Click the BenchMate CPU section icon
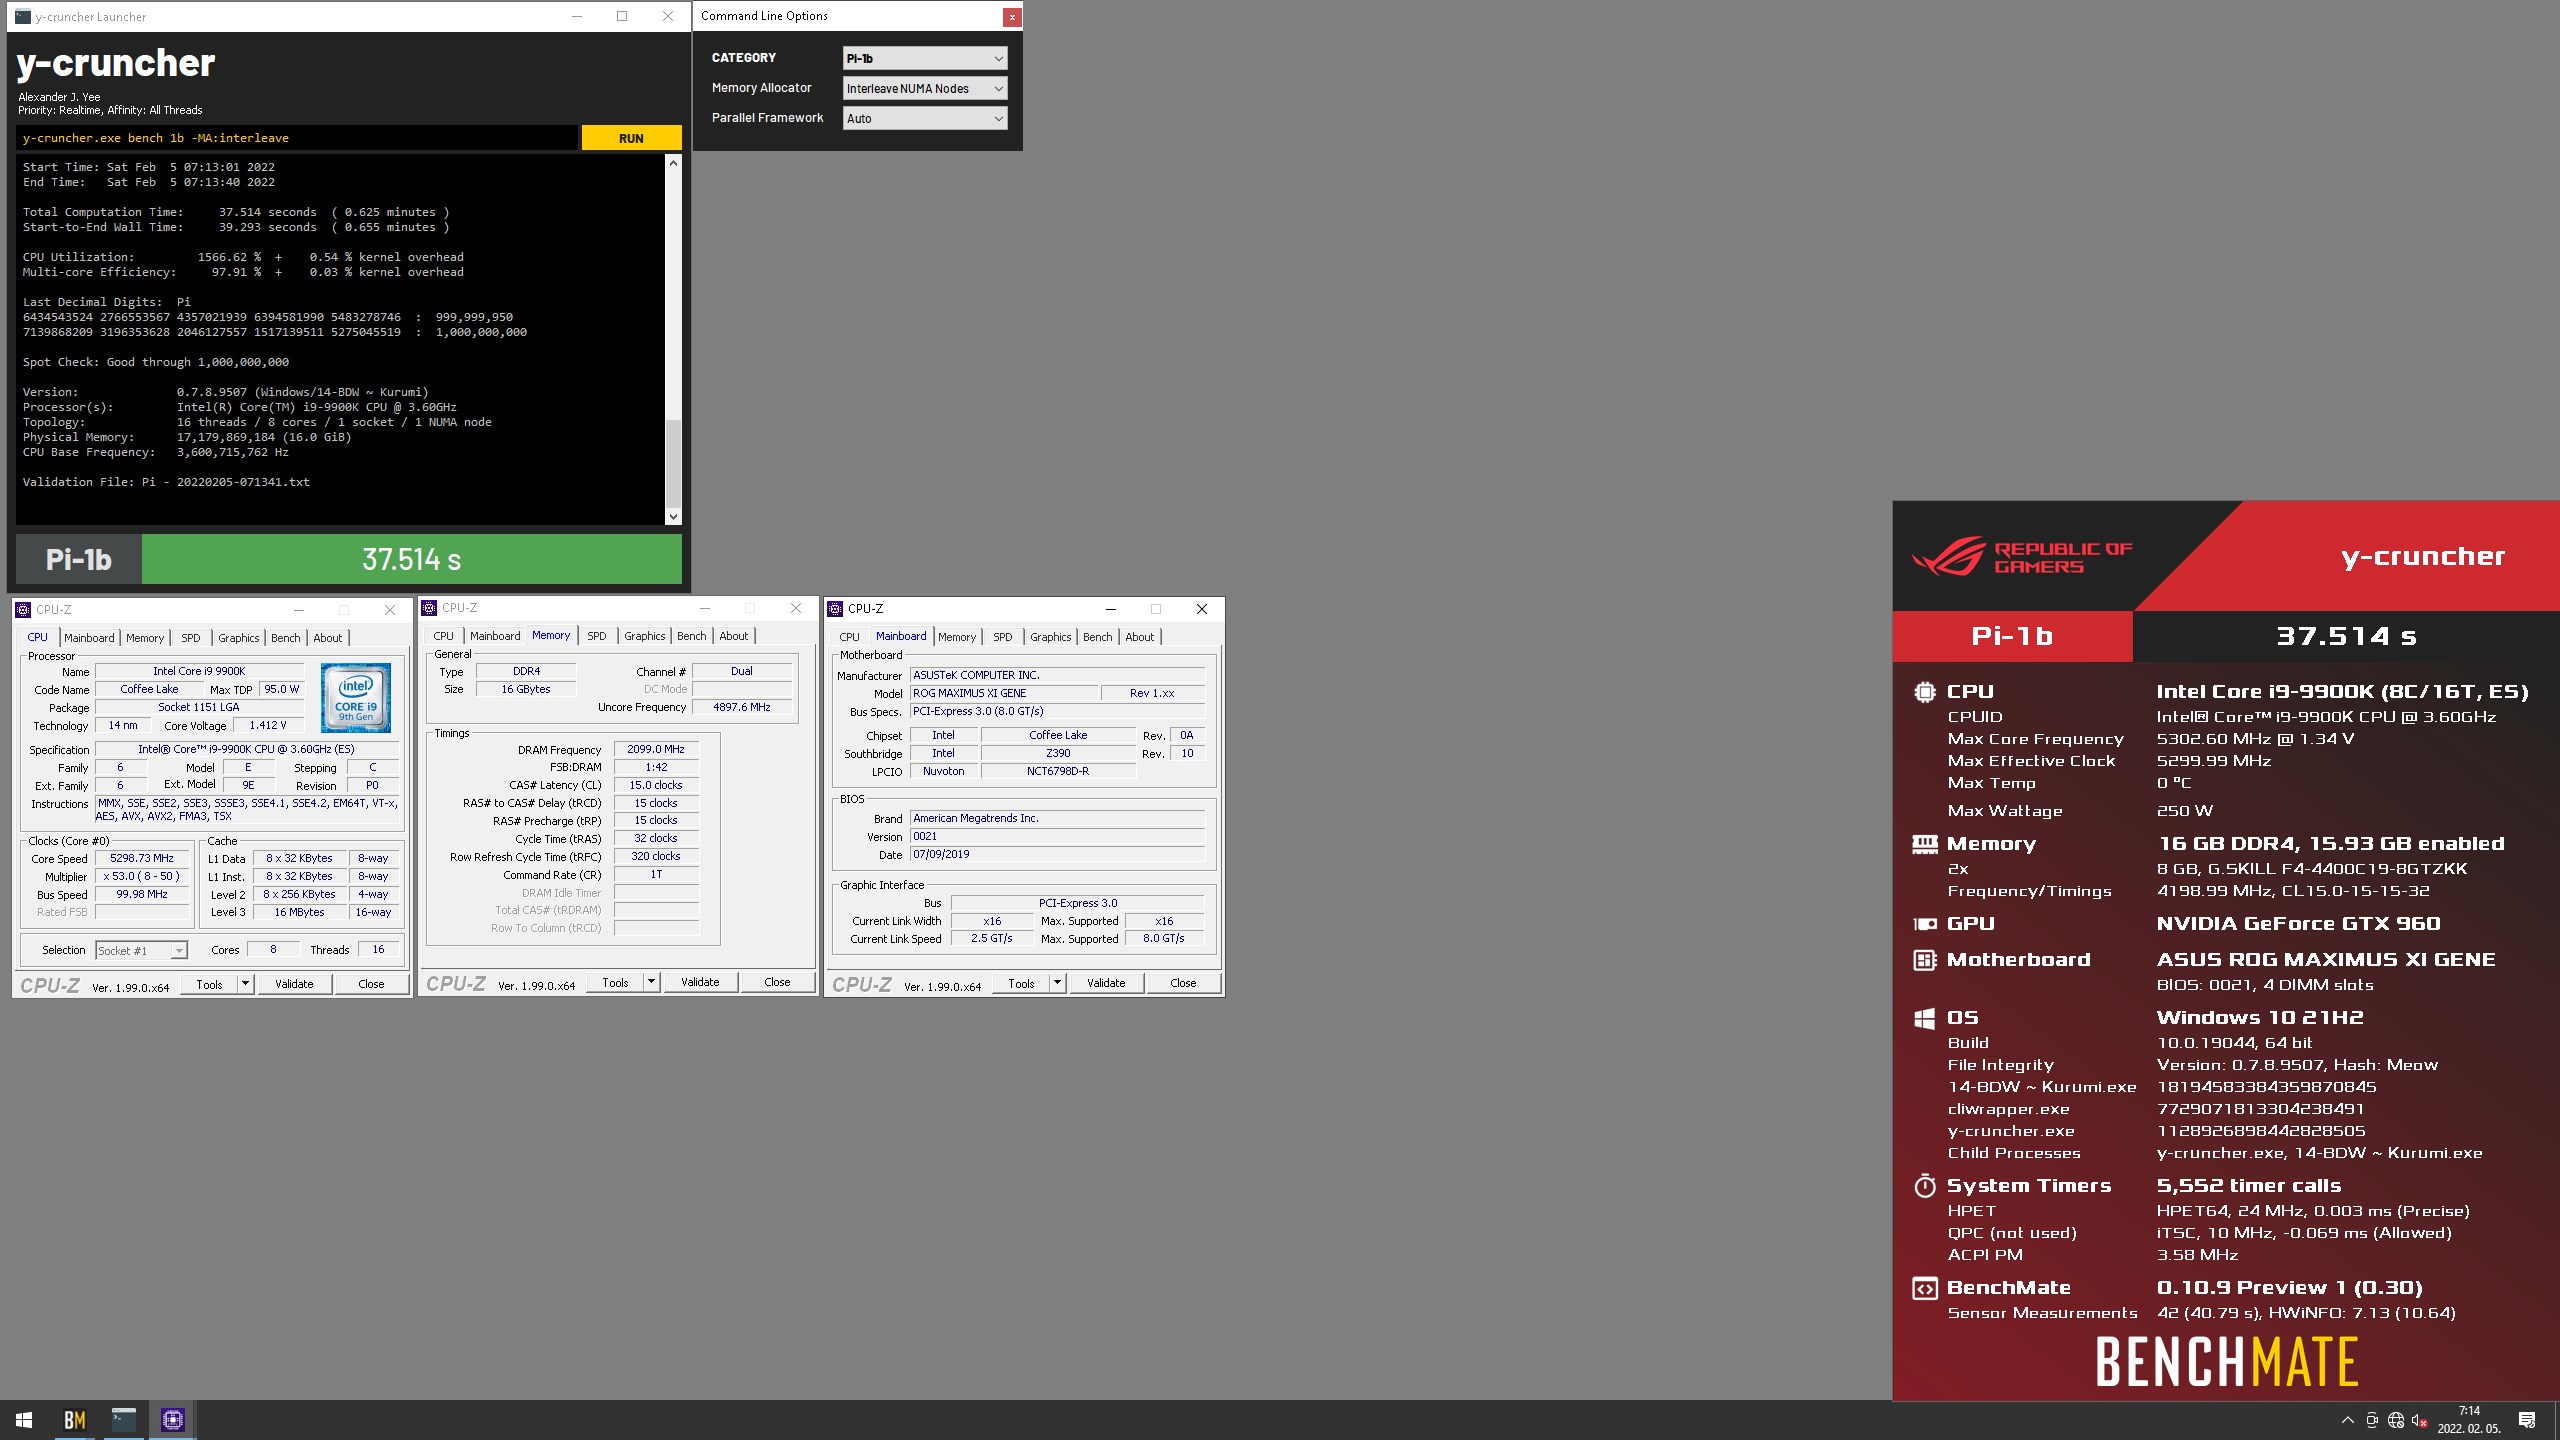Viewport: 2560px width, 1440px height. pos(1924,692)
